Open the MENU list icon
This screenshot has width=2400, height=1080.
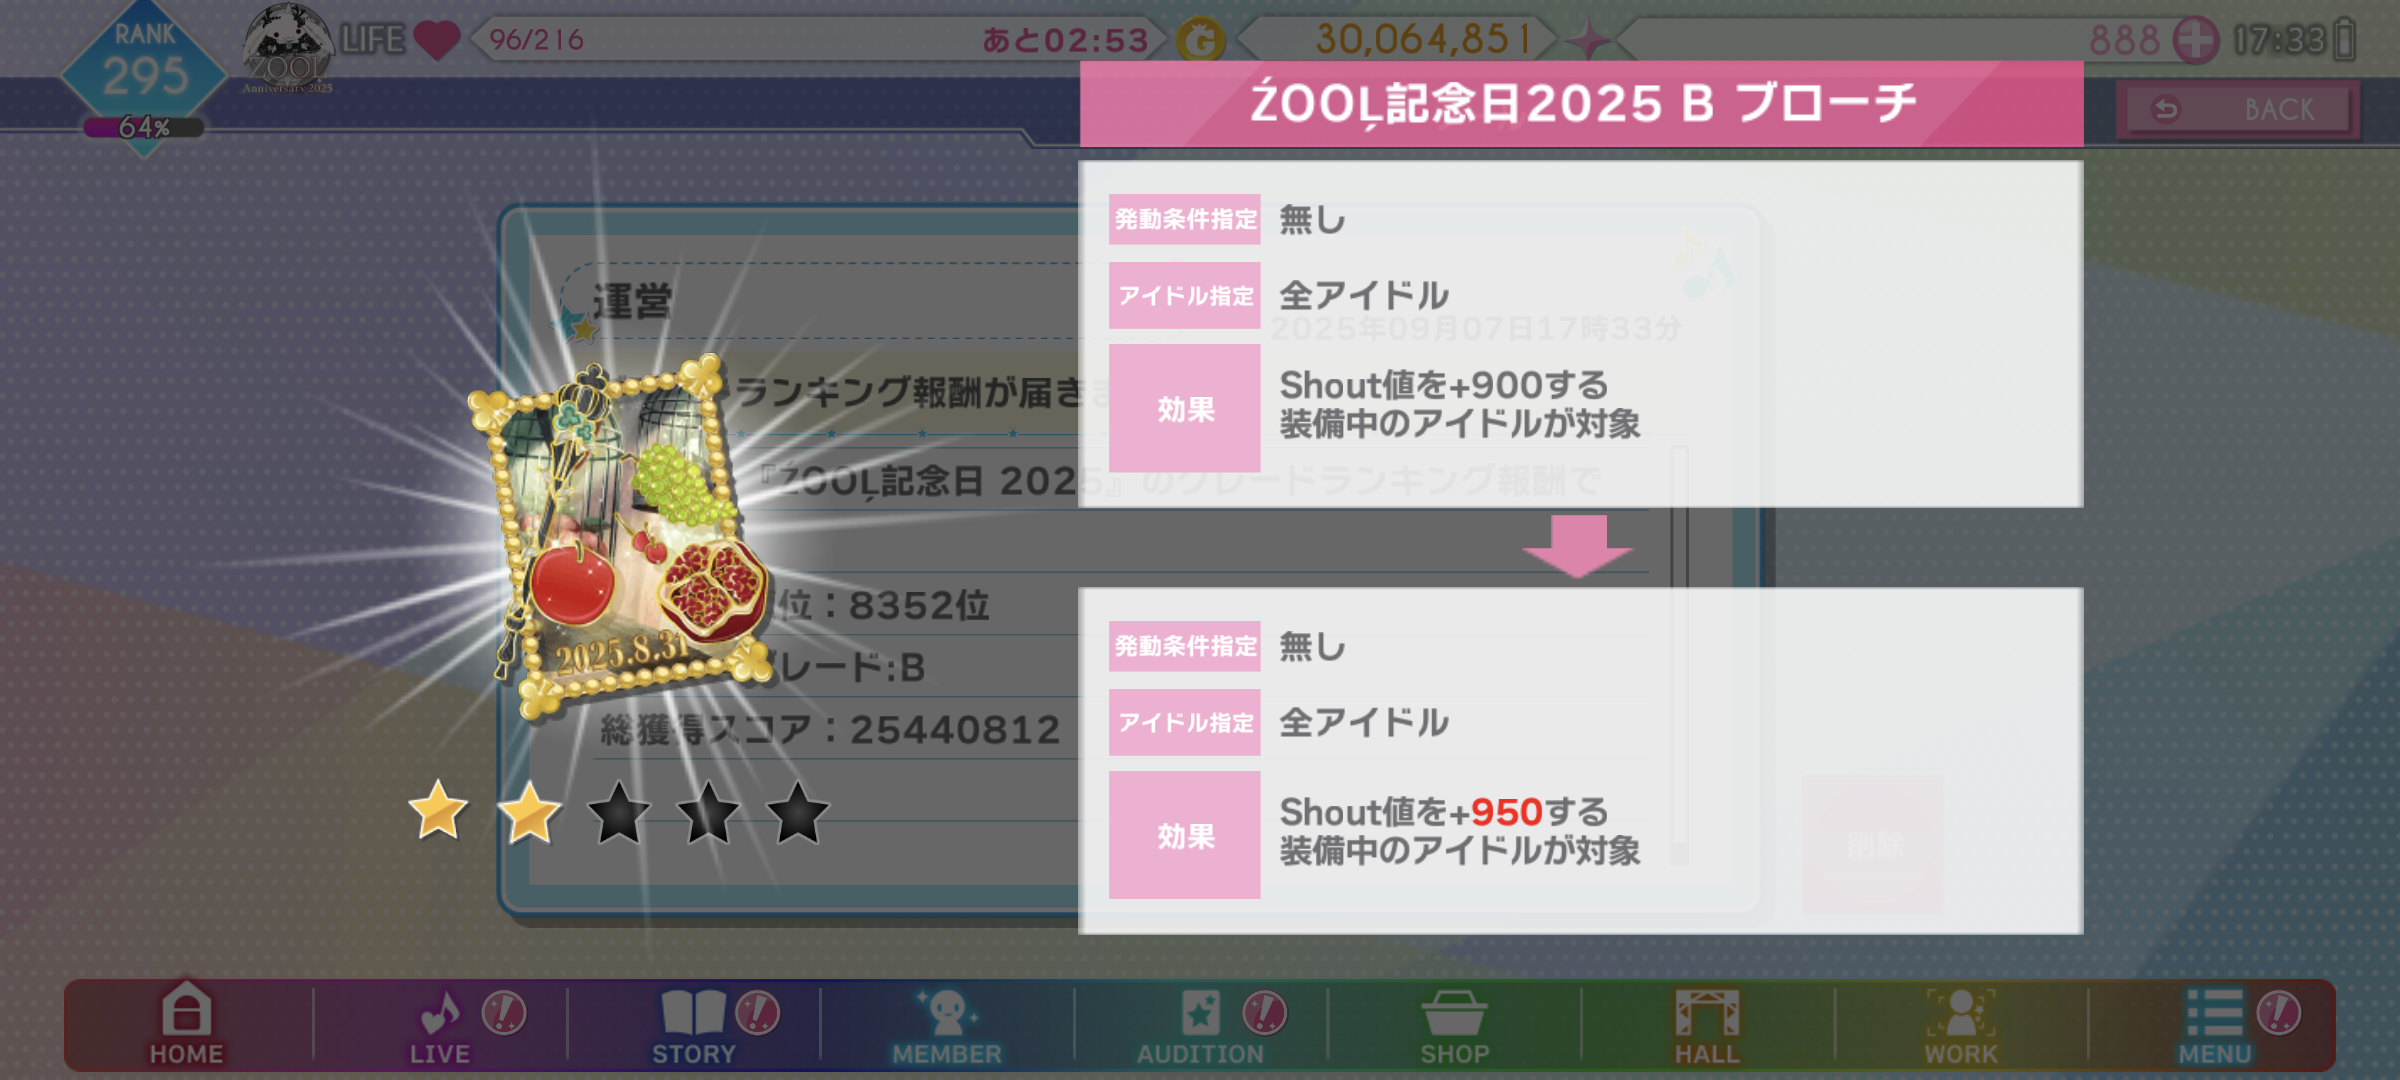coord(2215,1025)
